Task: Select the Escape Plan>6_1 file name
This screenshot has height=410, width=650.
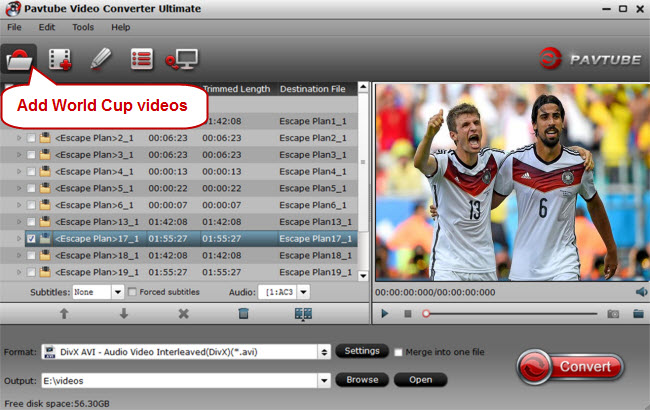Action: pyautogui.click(x=94, y=205)
